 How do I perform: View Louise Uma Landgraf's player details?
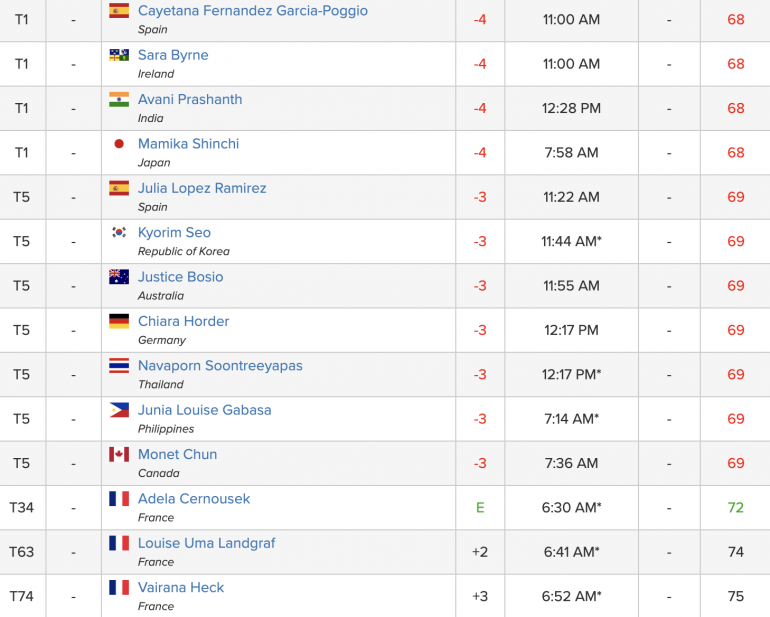coord(206,543)
